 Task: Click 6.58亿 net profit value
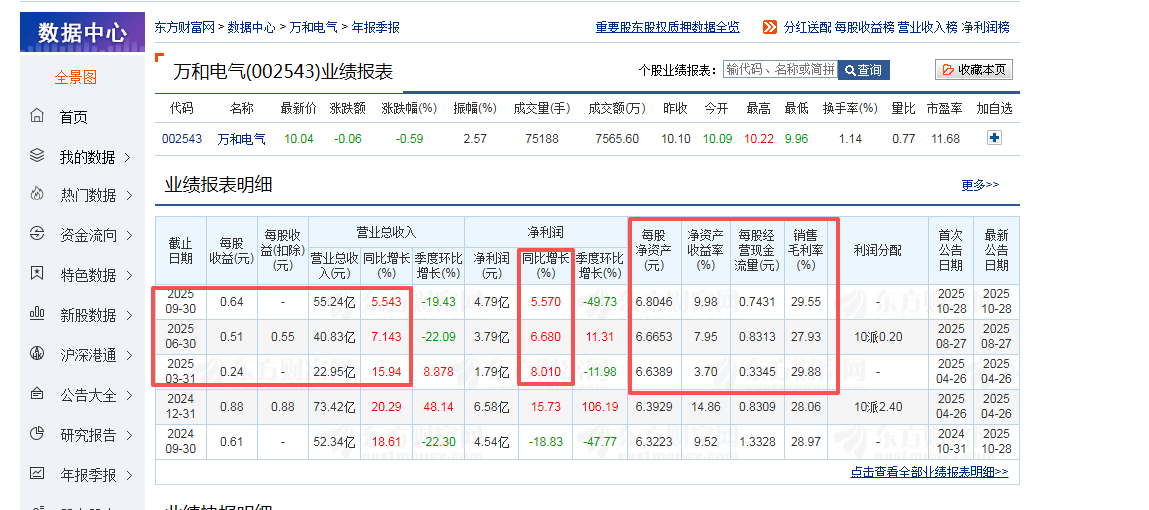[x=492, y=407]
